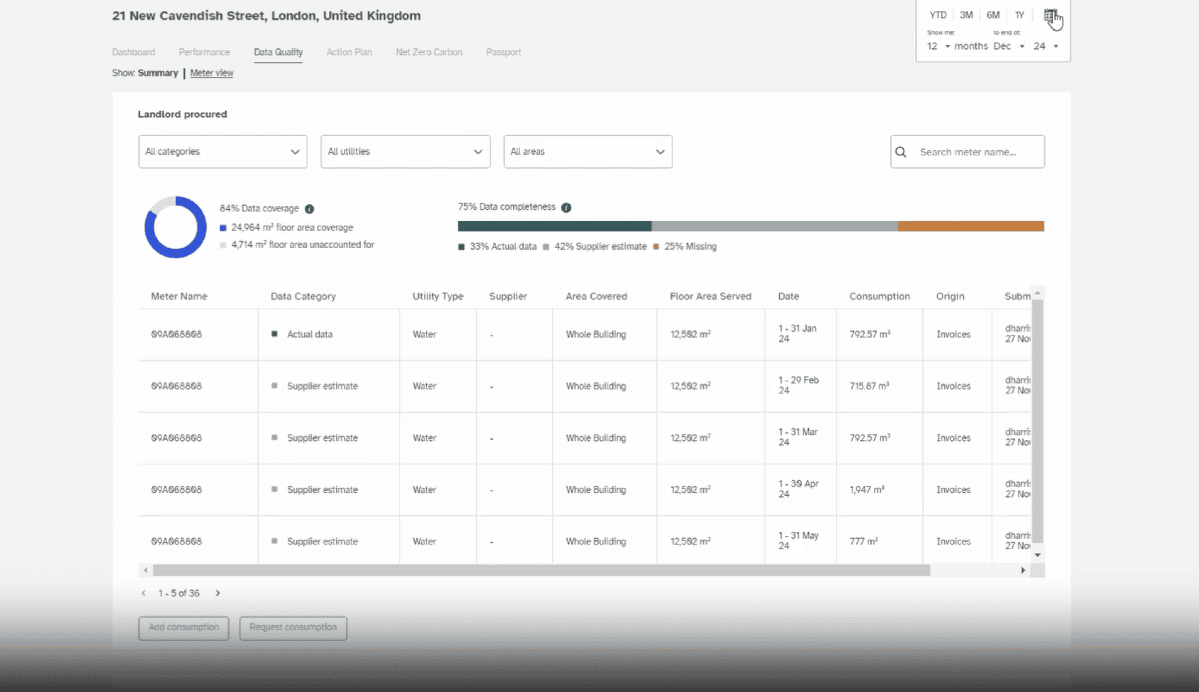1199x692 pixels.
Task: Click the 1 - 5 of 36 pagination text
Action: [179, 593]
